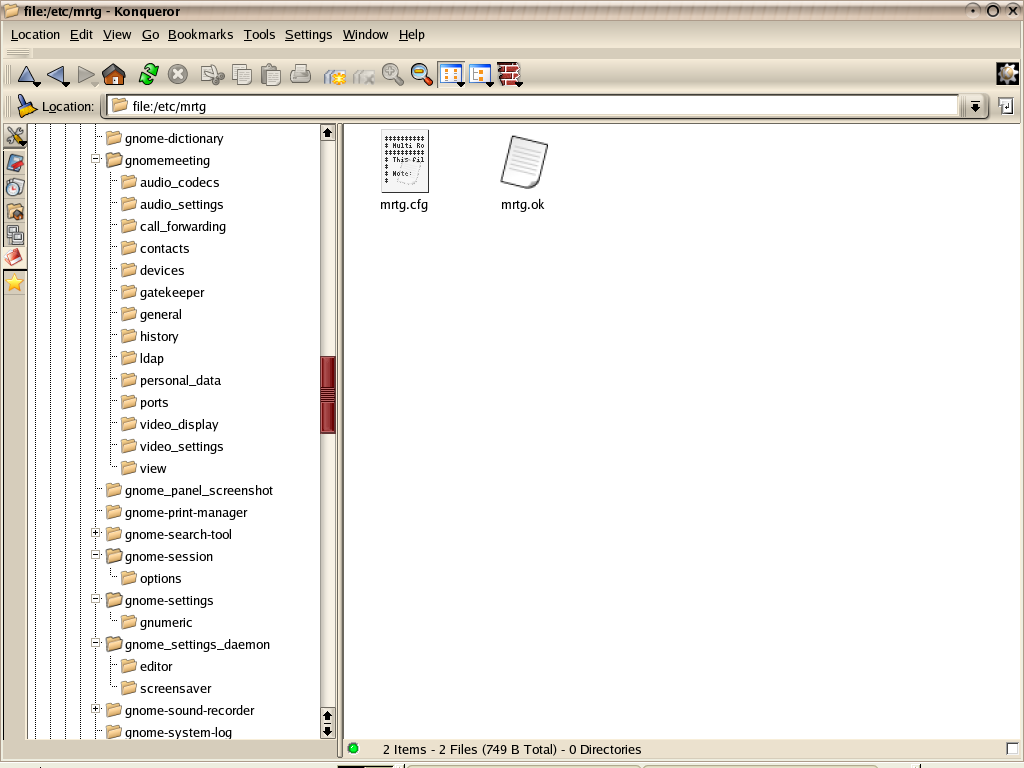Click the Go button beside location bar
This screenshot has height=768, width=1024.
pyautogui.click(x=1006, y=106)
